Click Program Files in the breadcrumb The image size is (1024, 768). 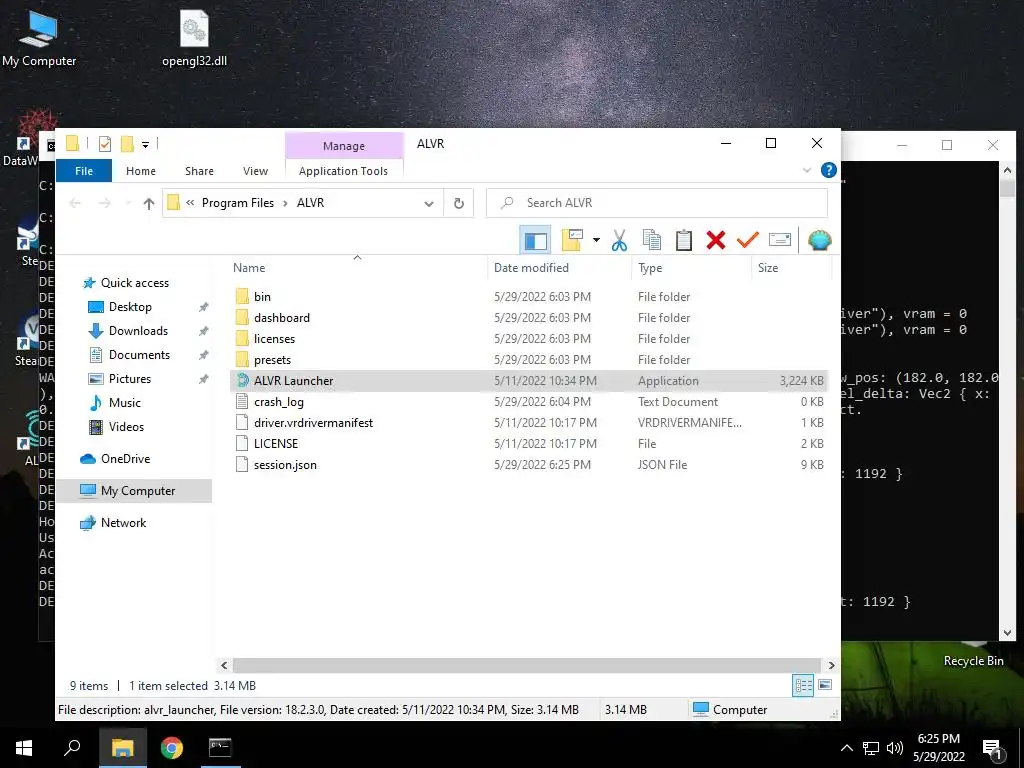238,203
